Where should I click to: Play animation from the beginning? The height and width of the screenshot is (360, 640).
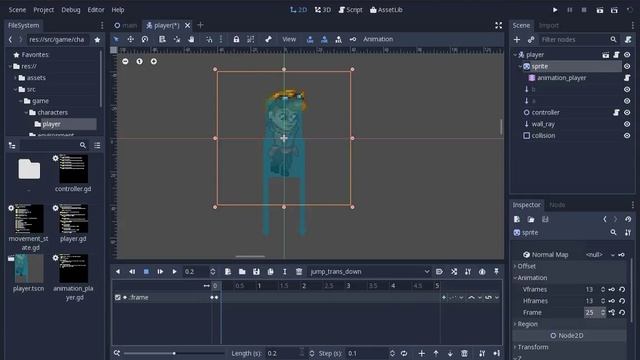click(160, 271)
